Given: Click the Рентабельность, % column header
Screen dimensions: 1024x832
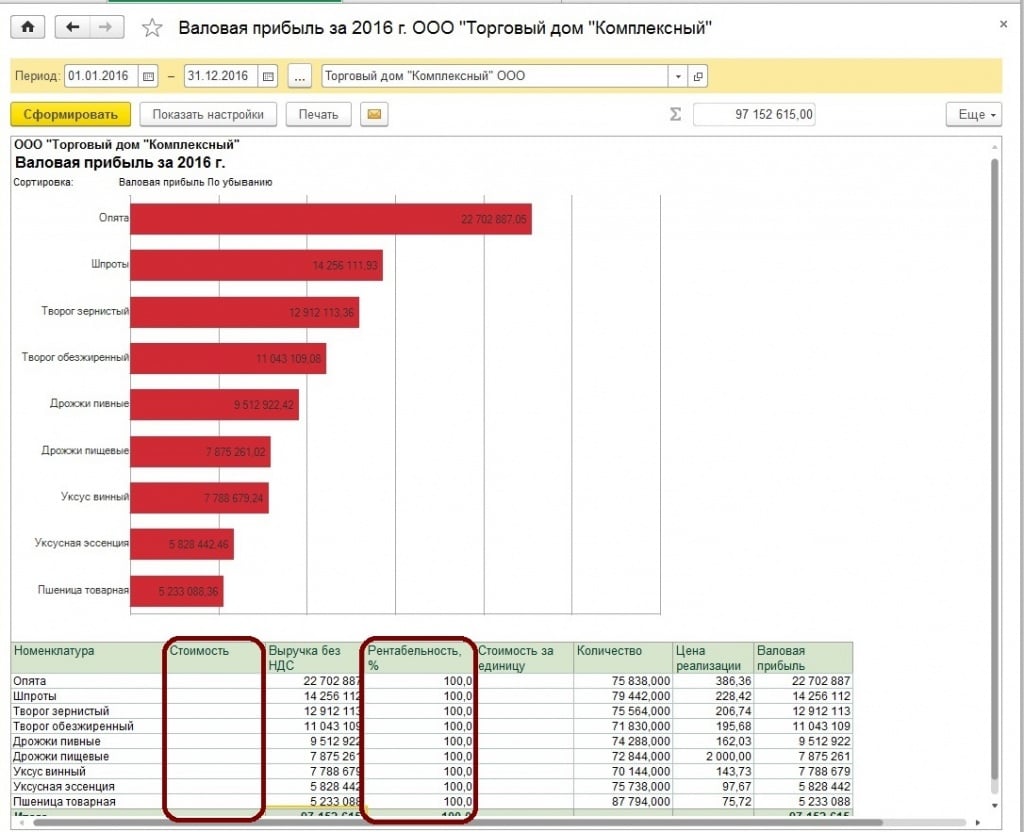Looking at the screenshot, I should 418,657.
